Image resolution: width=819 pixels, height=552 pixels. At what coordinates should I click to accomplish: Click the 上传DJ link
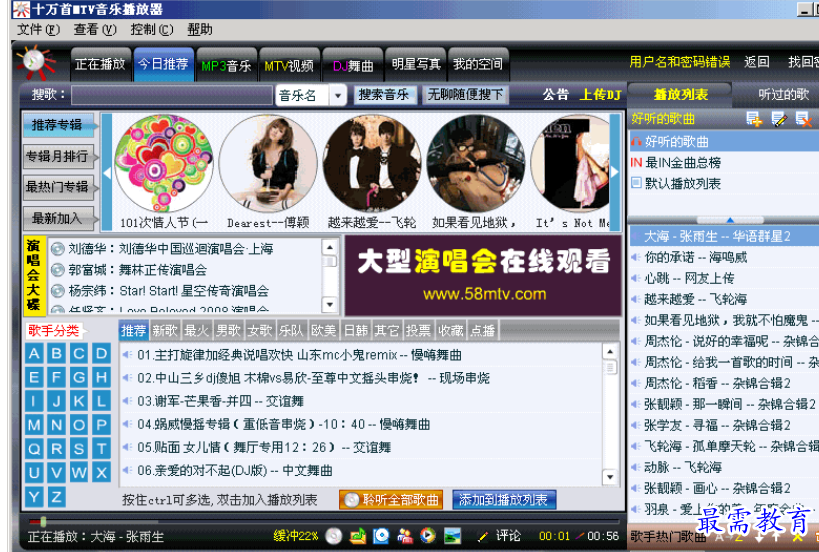(x=601, y=95)
